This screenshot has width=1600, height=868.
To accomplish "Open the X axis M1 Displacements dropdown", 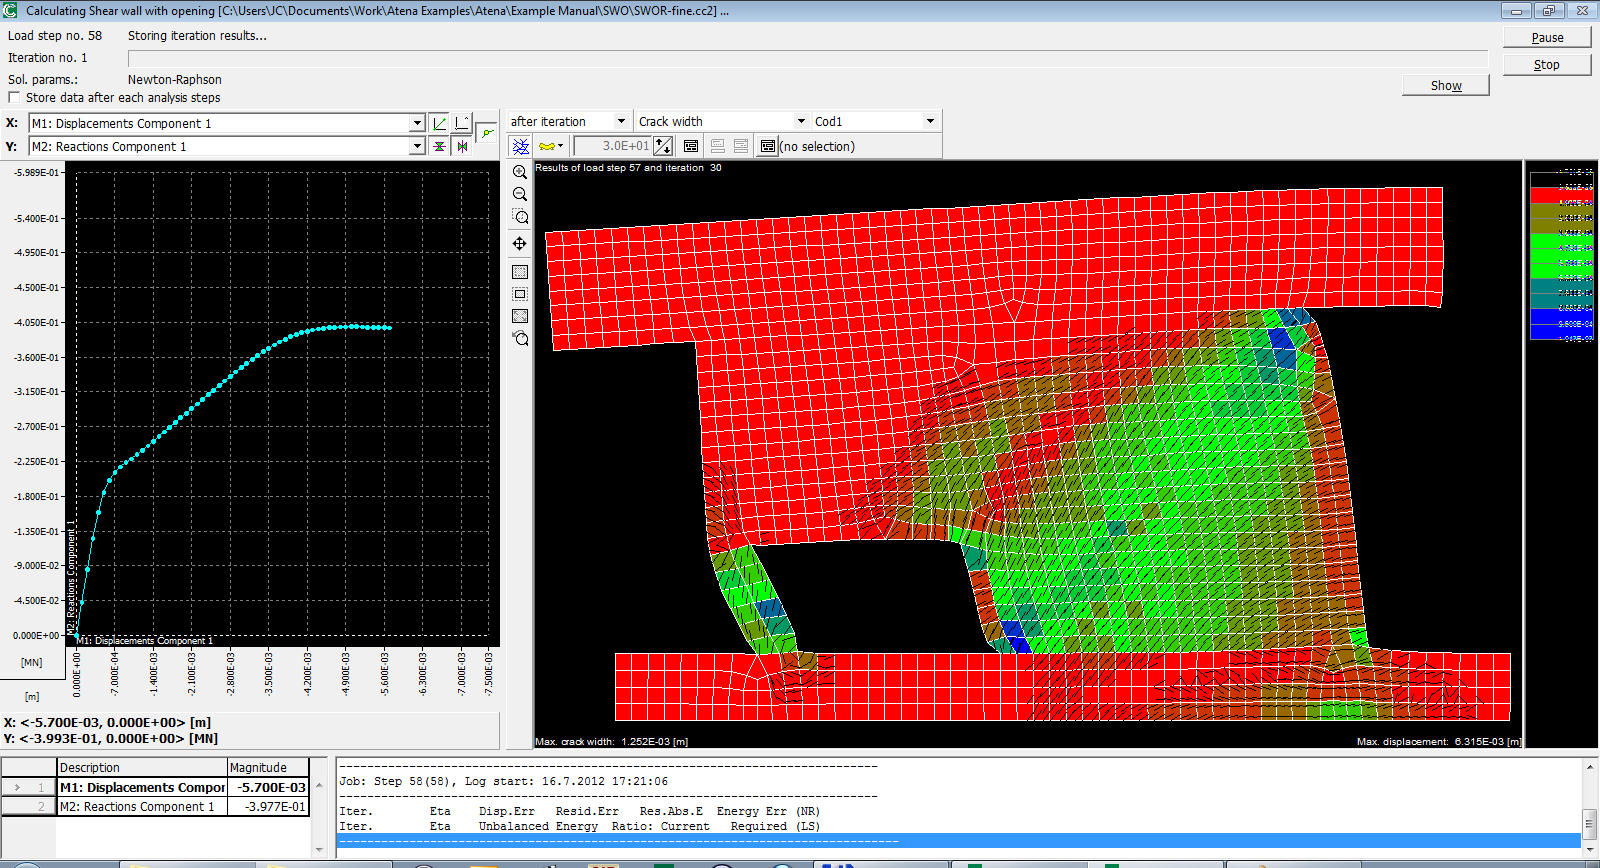I will [417, 123].
